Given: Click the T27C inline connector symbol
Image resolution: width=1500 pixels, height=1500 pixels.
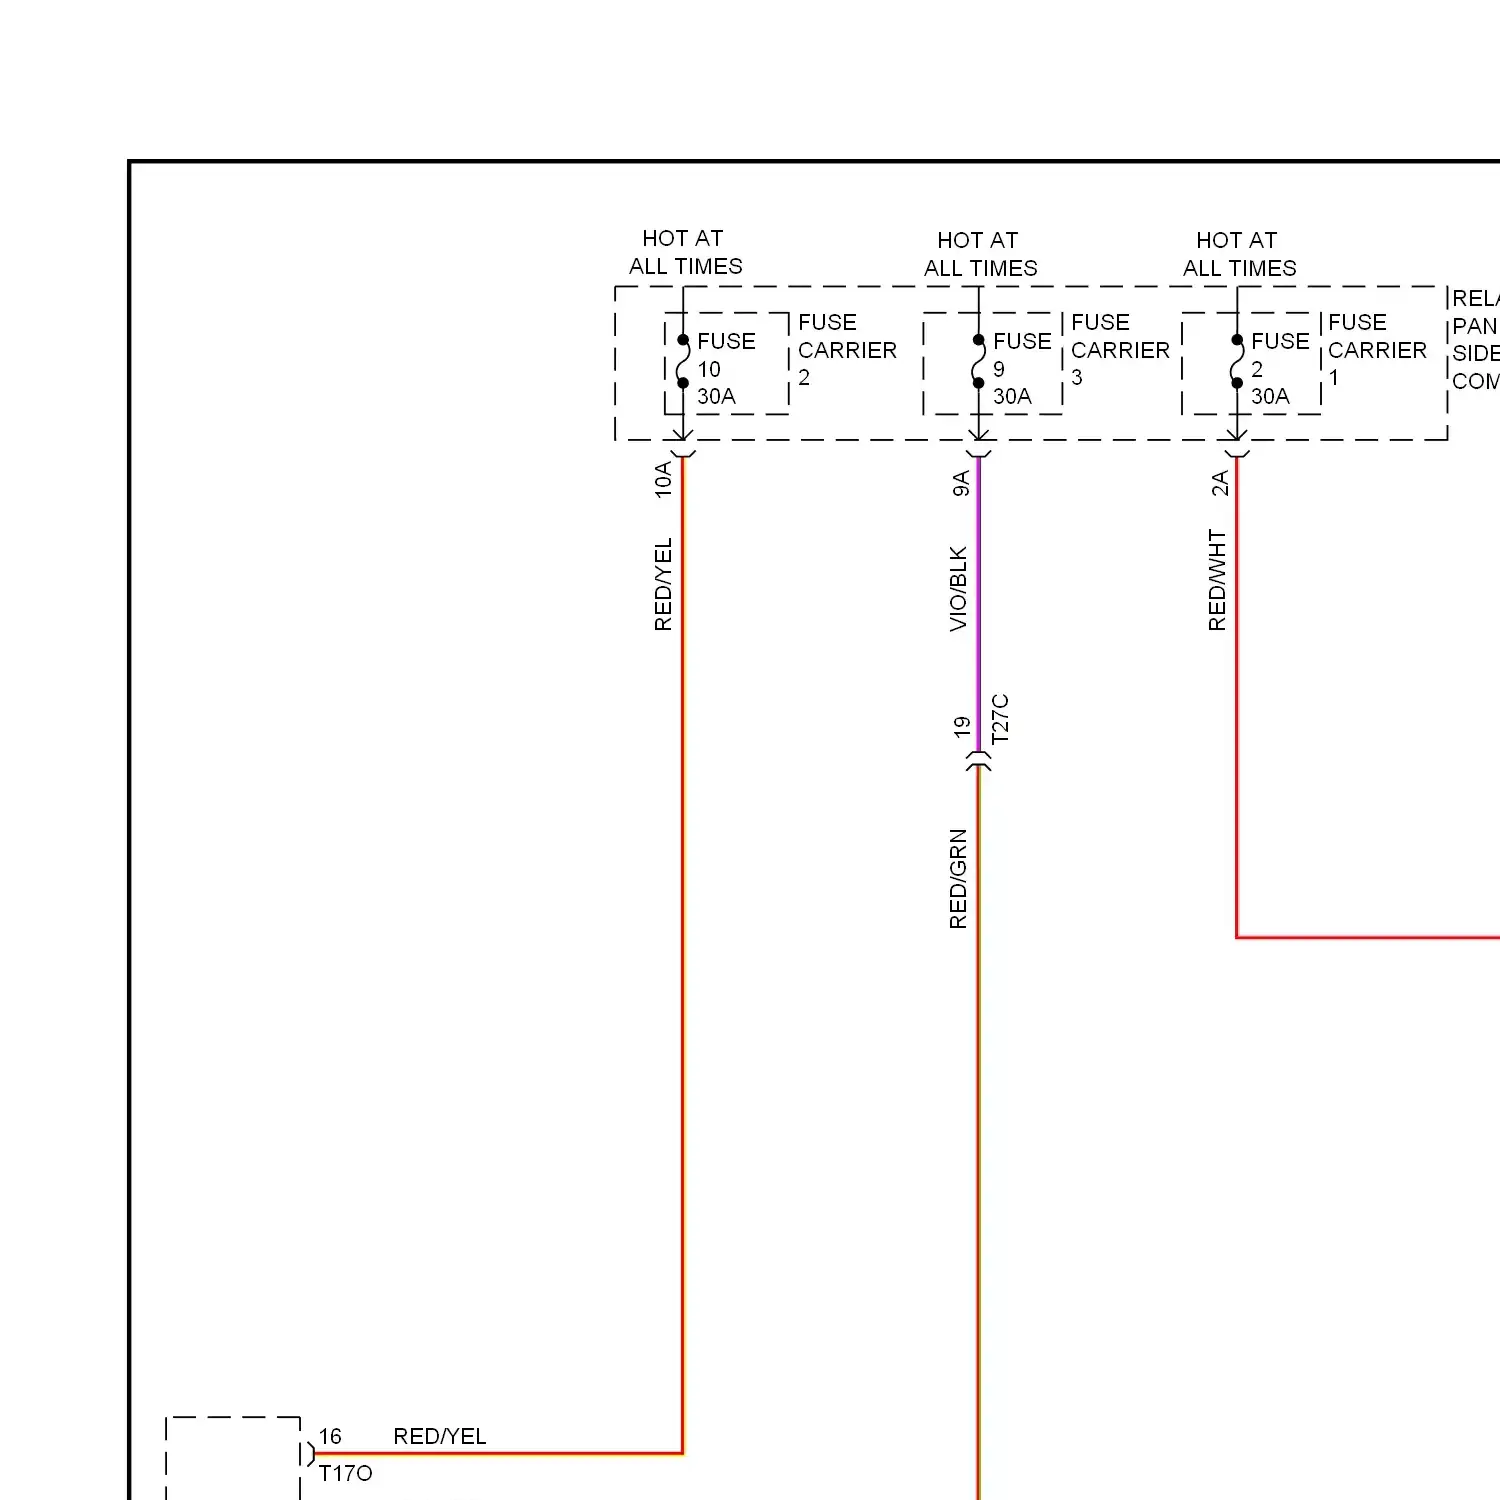Looking at the screenshot, I should click(x=979, y=761).
